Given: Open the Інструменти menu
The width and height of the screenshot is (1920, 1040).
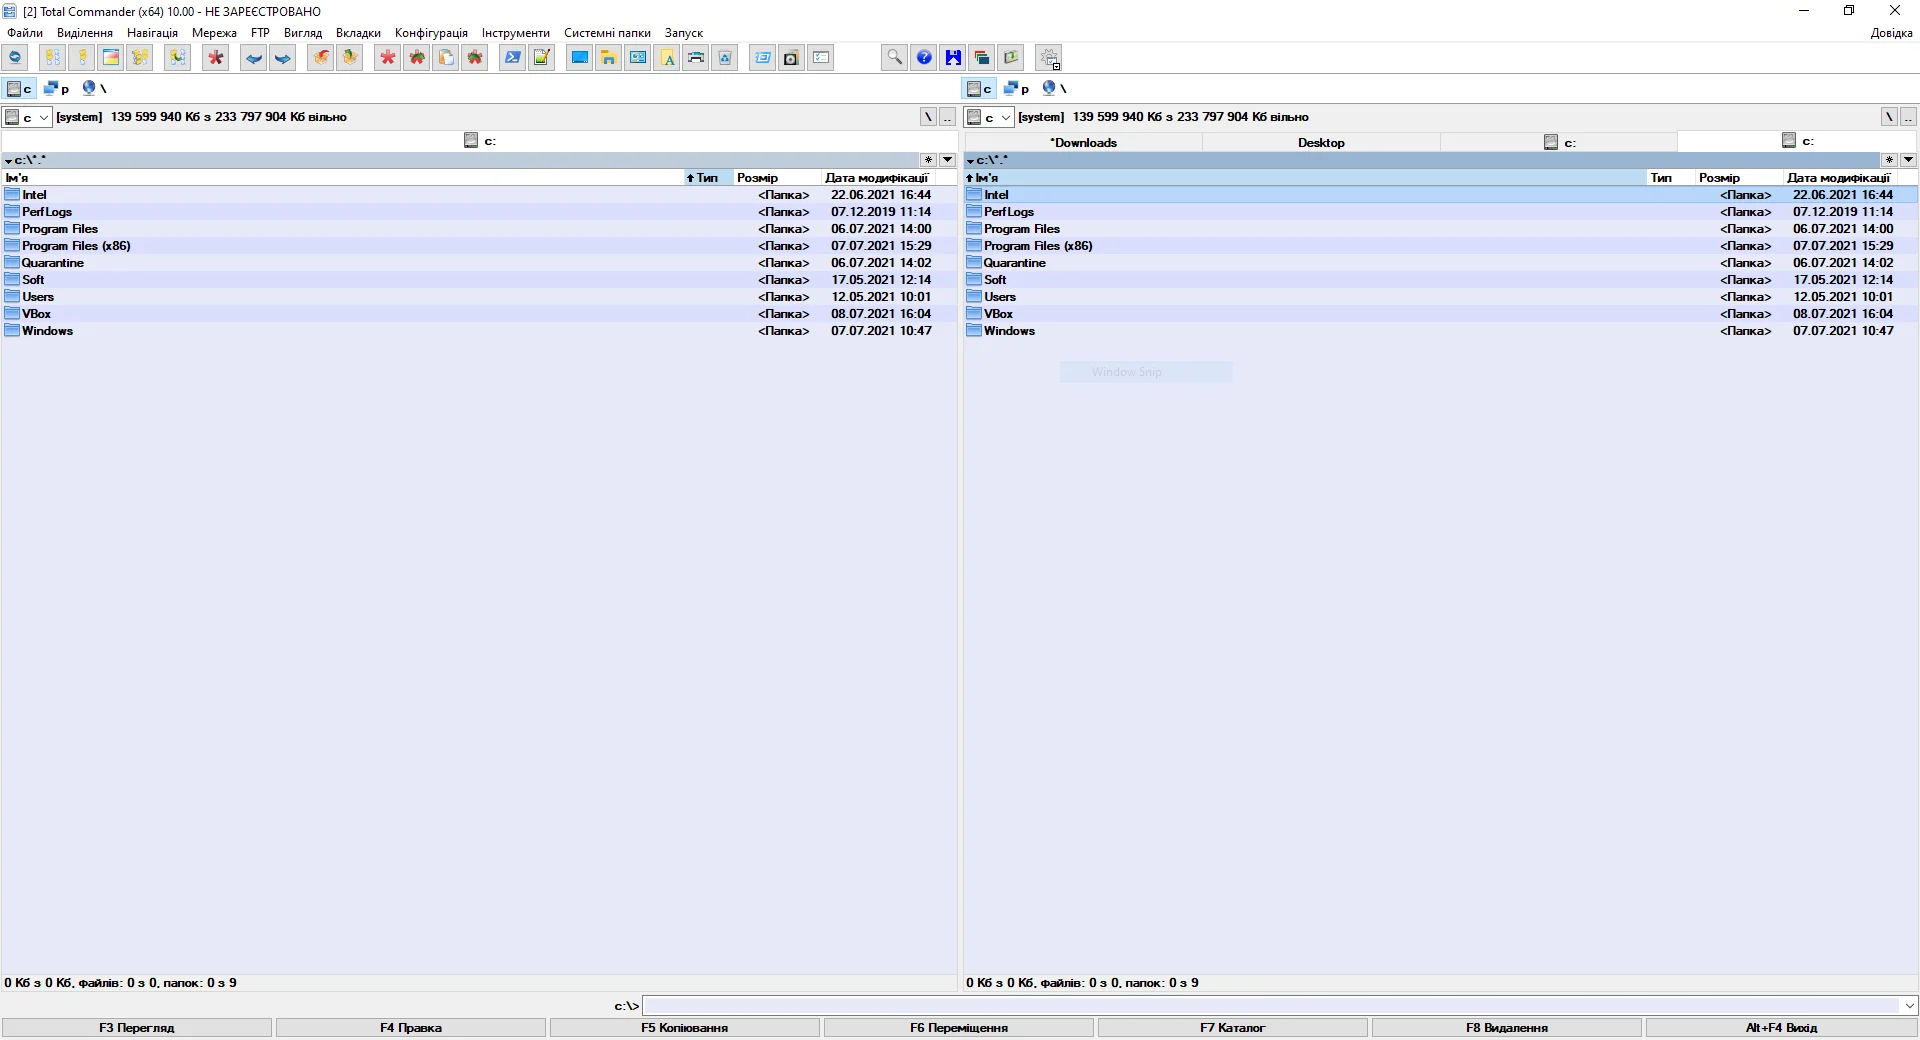Looking at the screenshot, I should 515,33.
